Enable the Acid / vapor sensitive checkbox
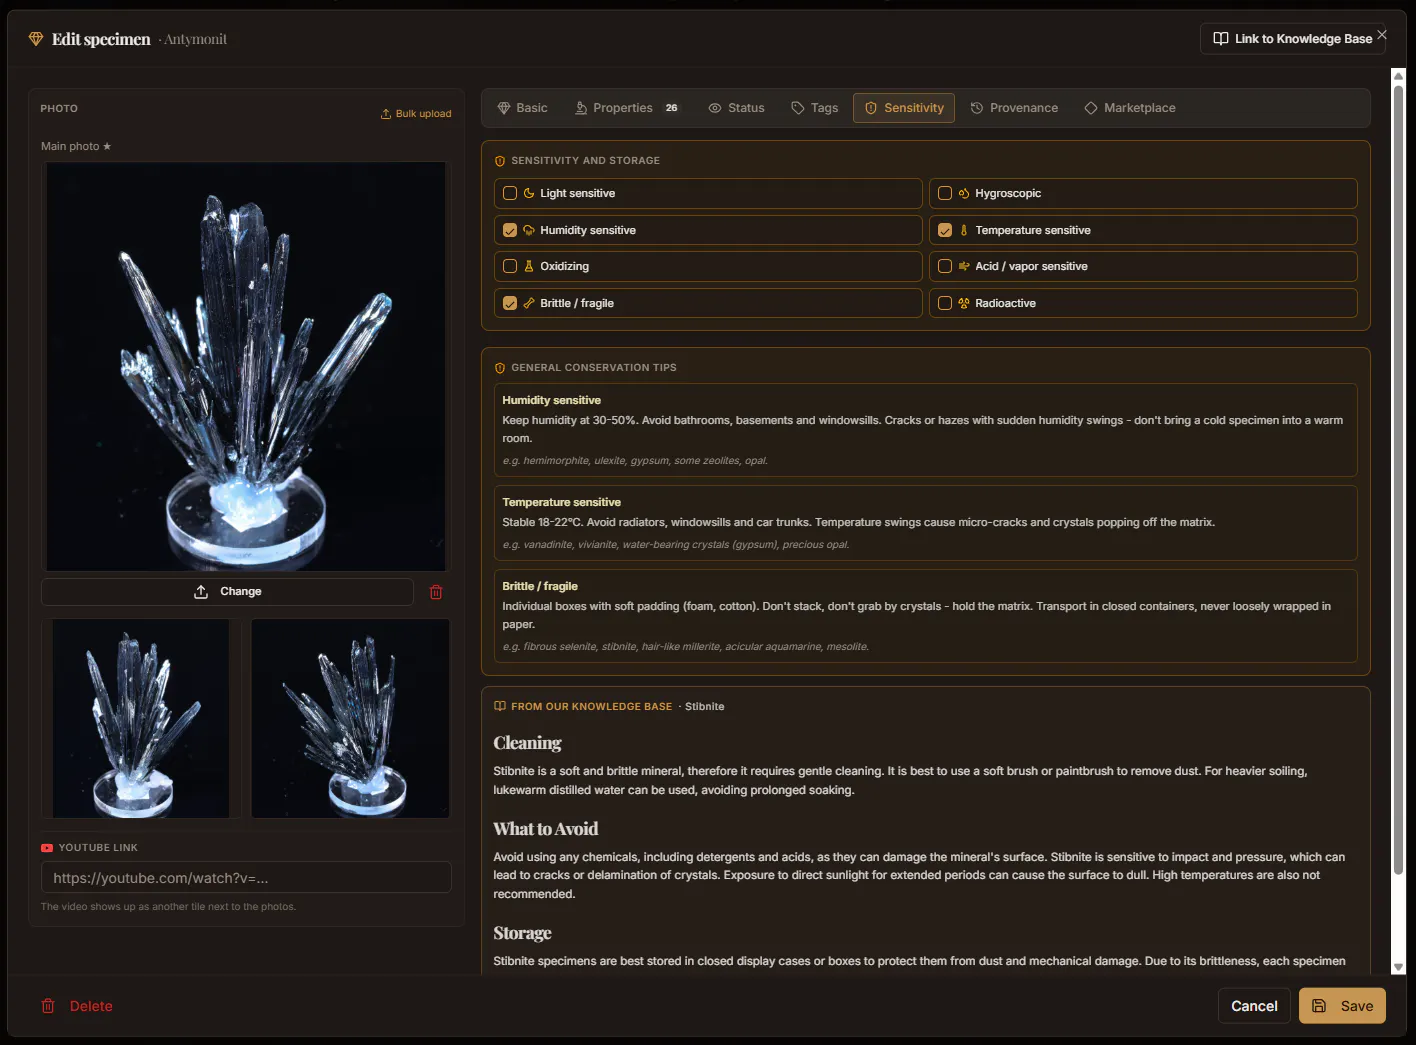 coord(945,266)
